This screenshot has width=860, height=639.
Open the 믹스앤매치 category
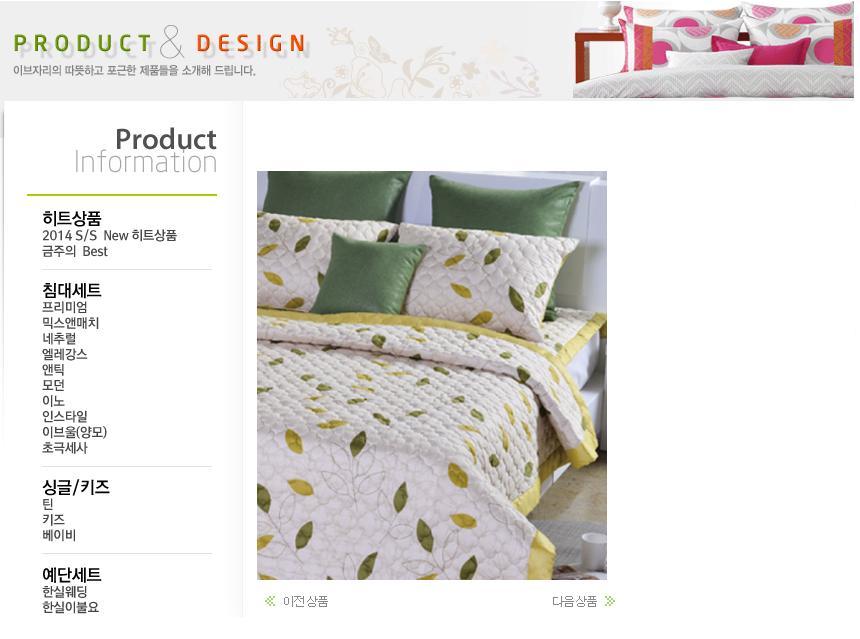[71, 323]
